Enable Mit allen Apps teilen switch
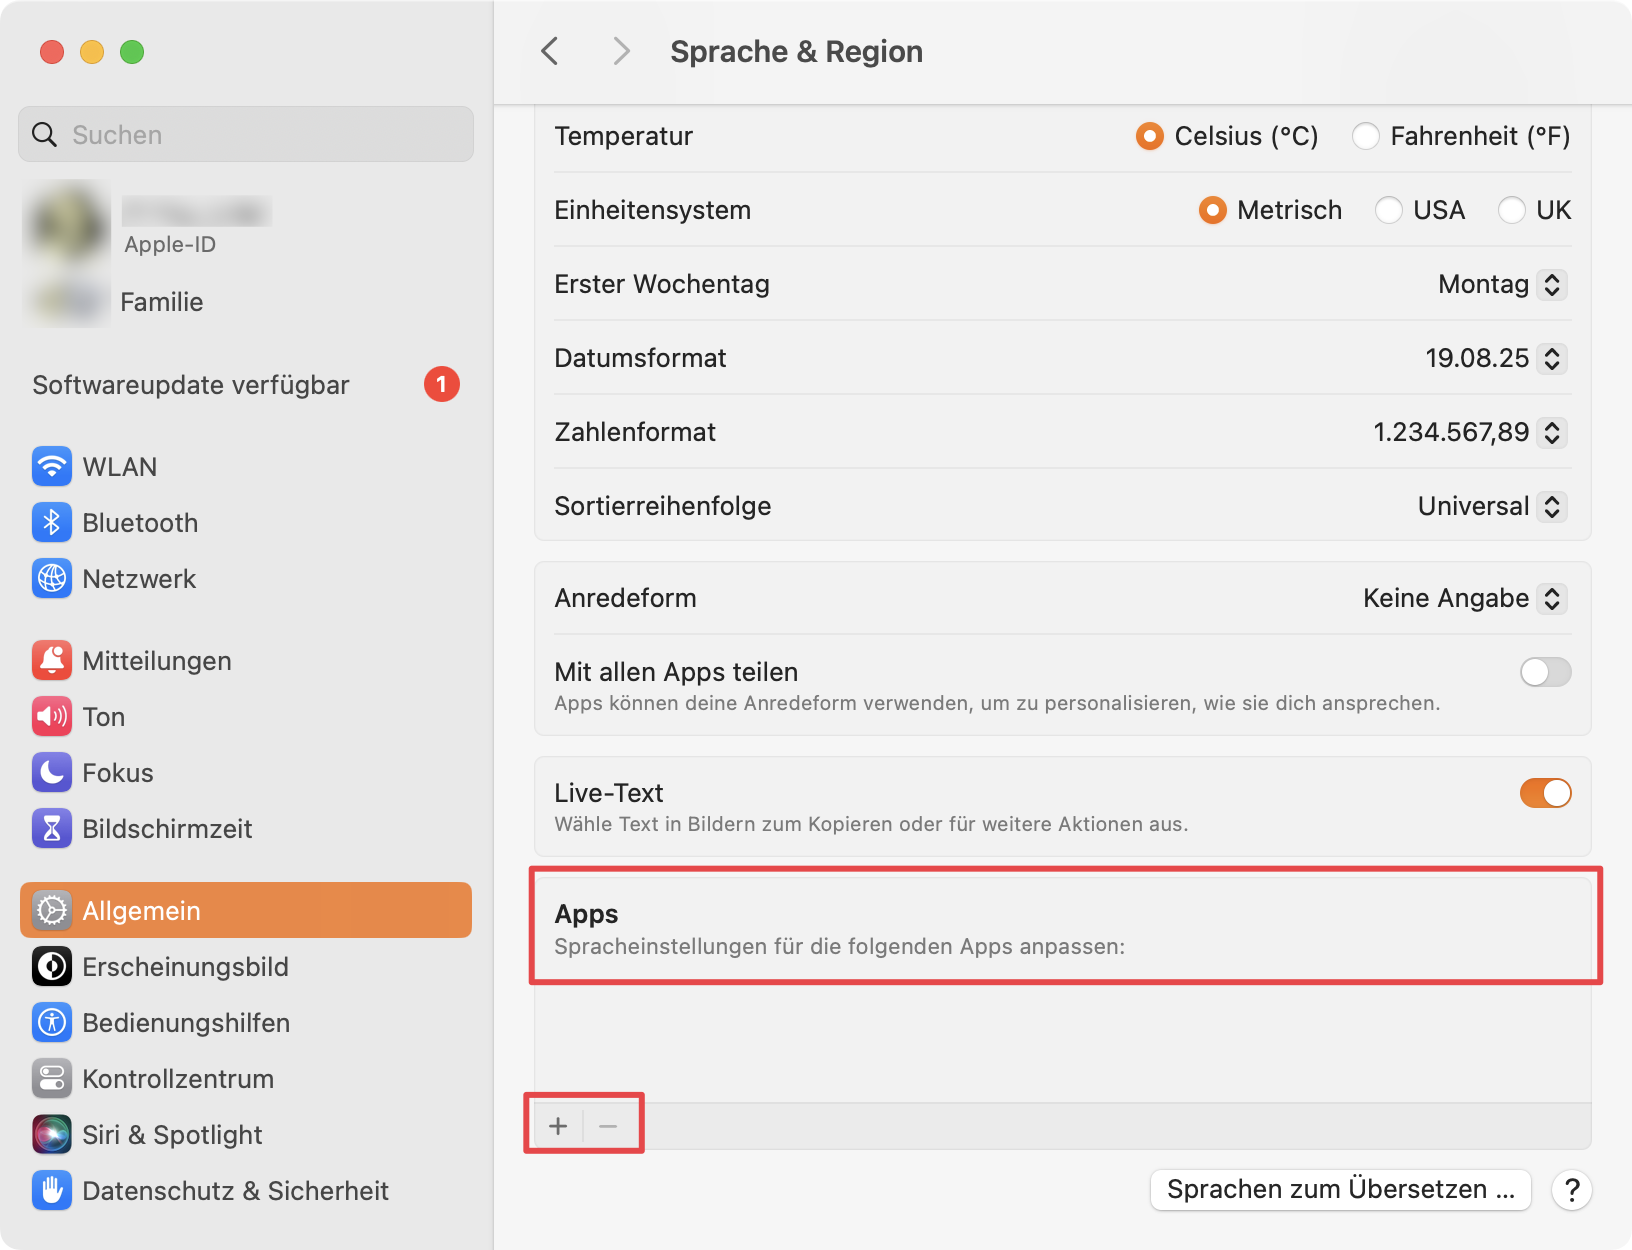1632x1250 pixels. [x=1545, y=672]
